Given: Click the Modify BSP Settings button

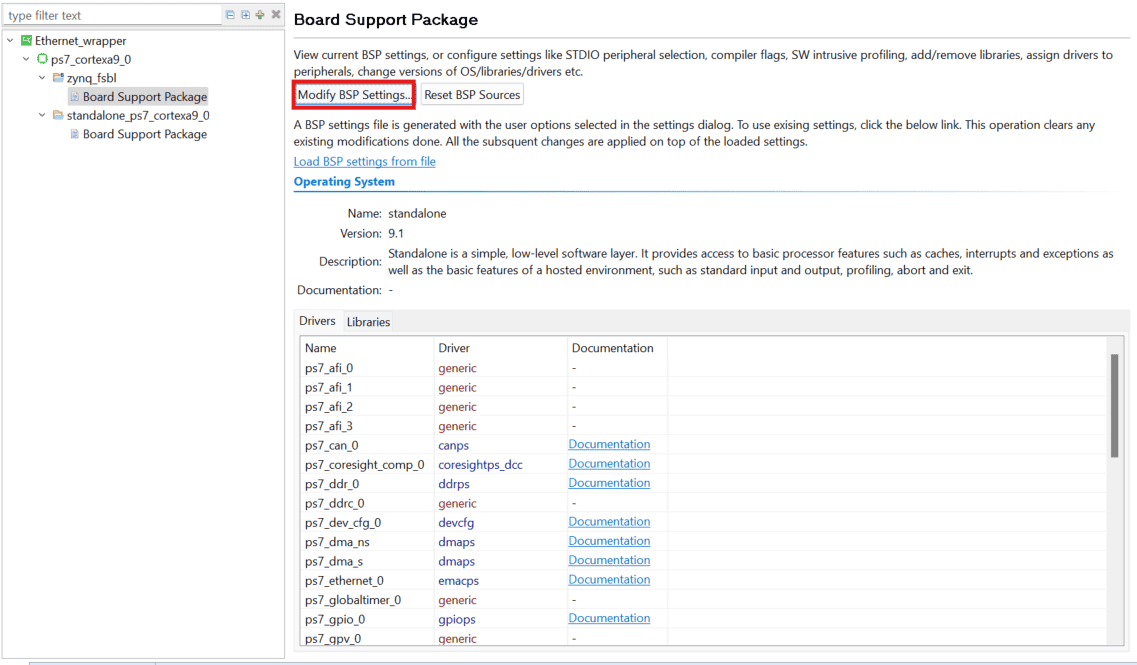Looking at the screenshot, I should 354,95.
